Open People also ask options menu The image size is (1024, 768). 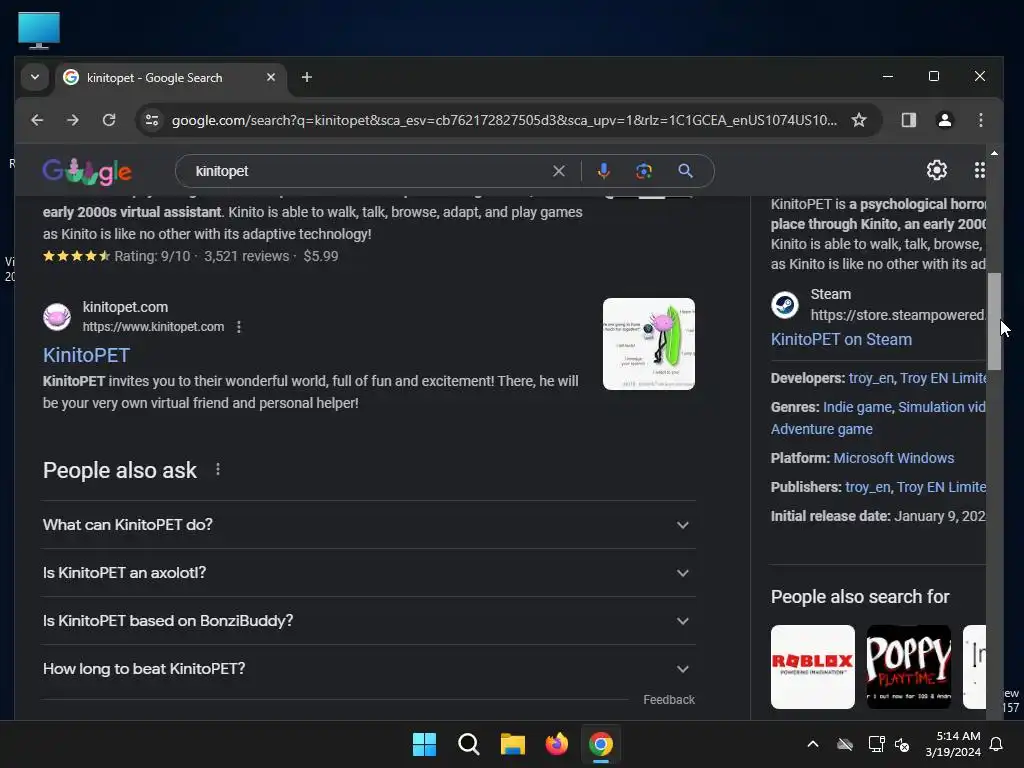pos(218,470)
